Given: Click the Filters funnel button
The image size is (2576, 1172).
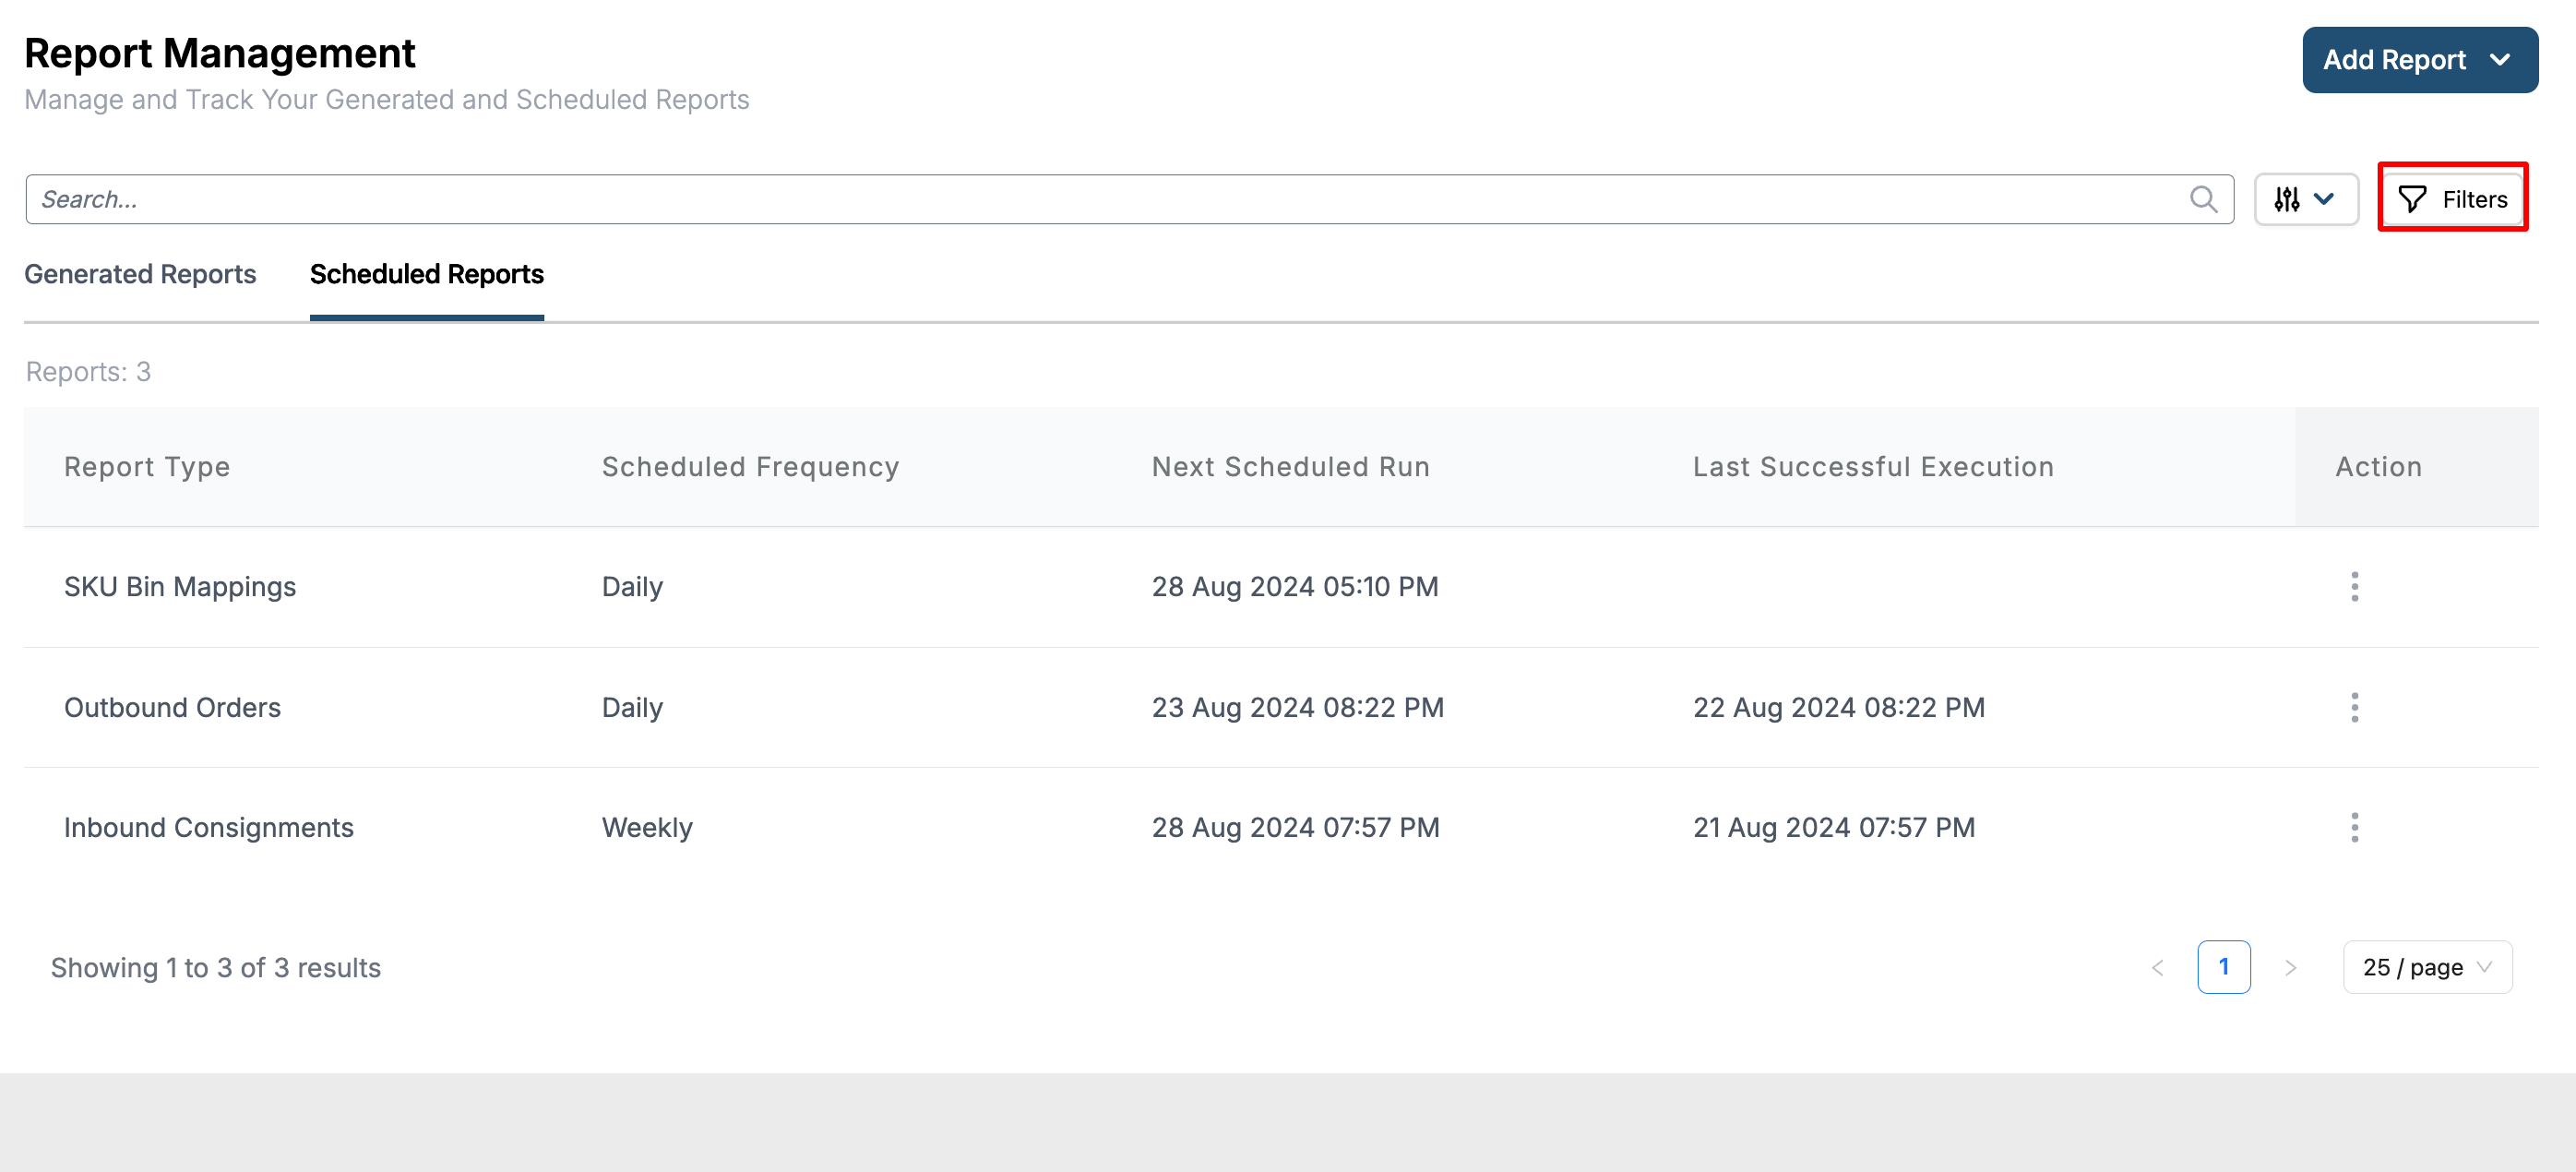Looking at the screenshot, I should tap(2453, 199).
